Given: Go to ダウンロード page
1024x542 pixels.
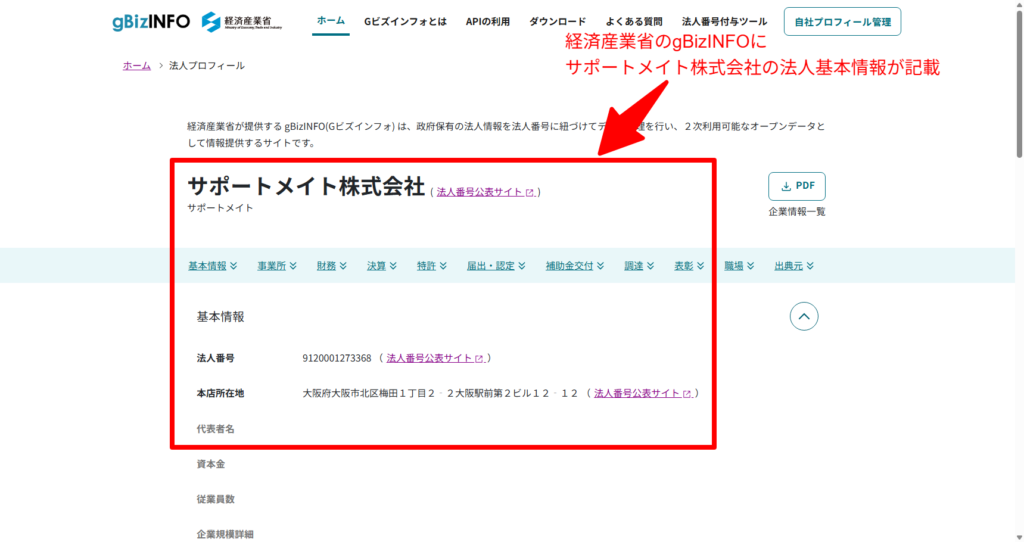Looking at the screenshot, I should pyautogui.click(x=557, y=22).
